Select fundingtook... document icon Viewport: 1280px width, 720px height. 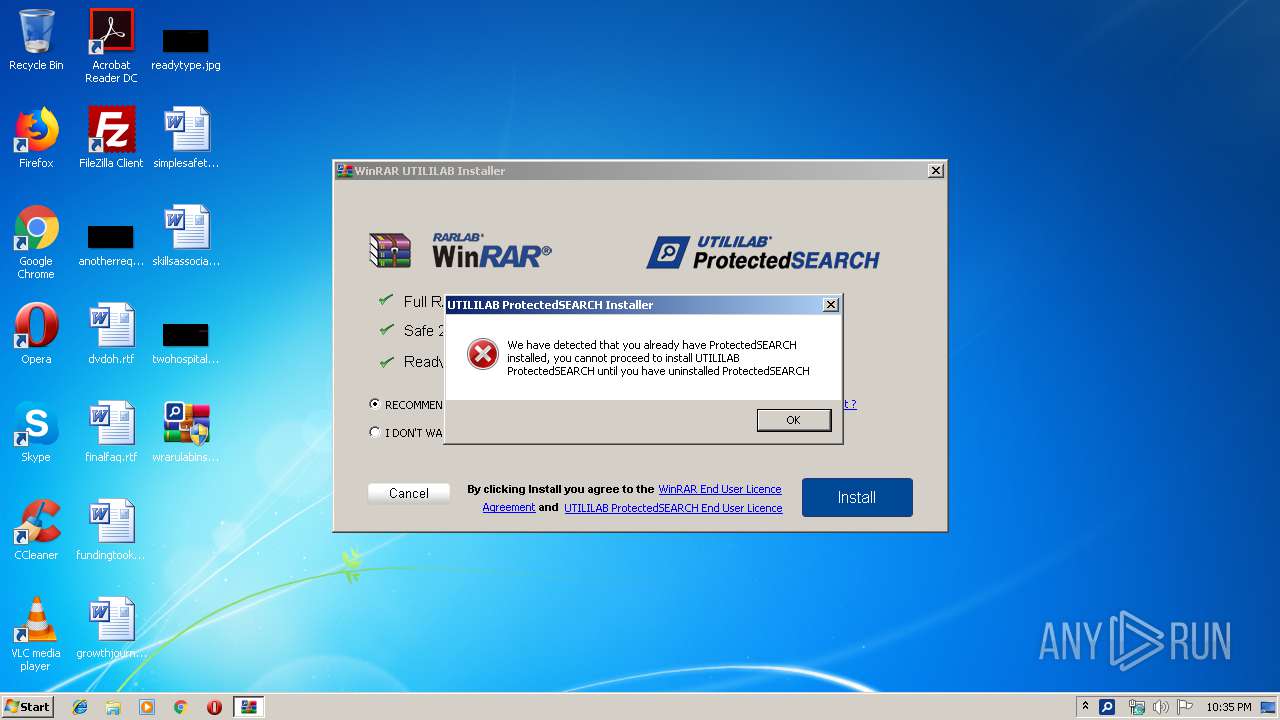[x=111, y=530]
